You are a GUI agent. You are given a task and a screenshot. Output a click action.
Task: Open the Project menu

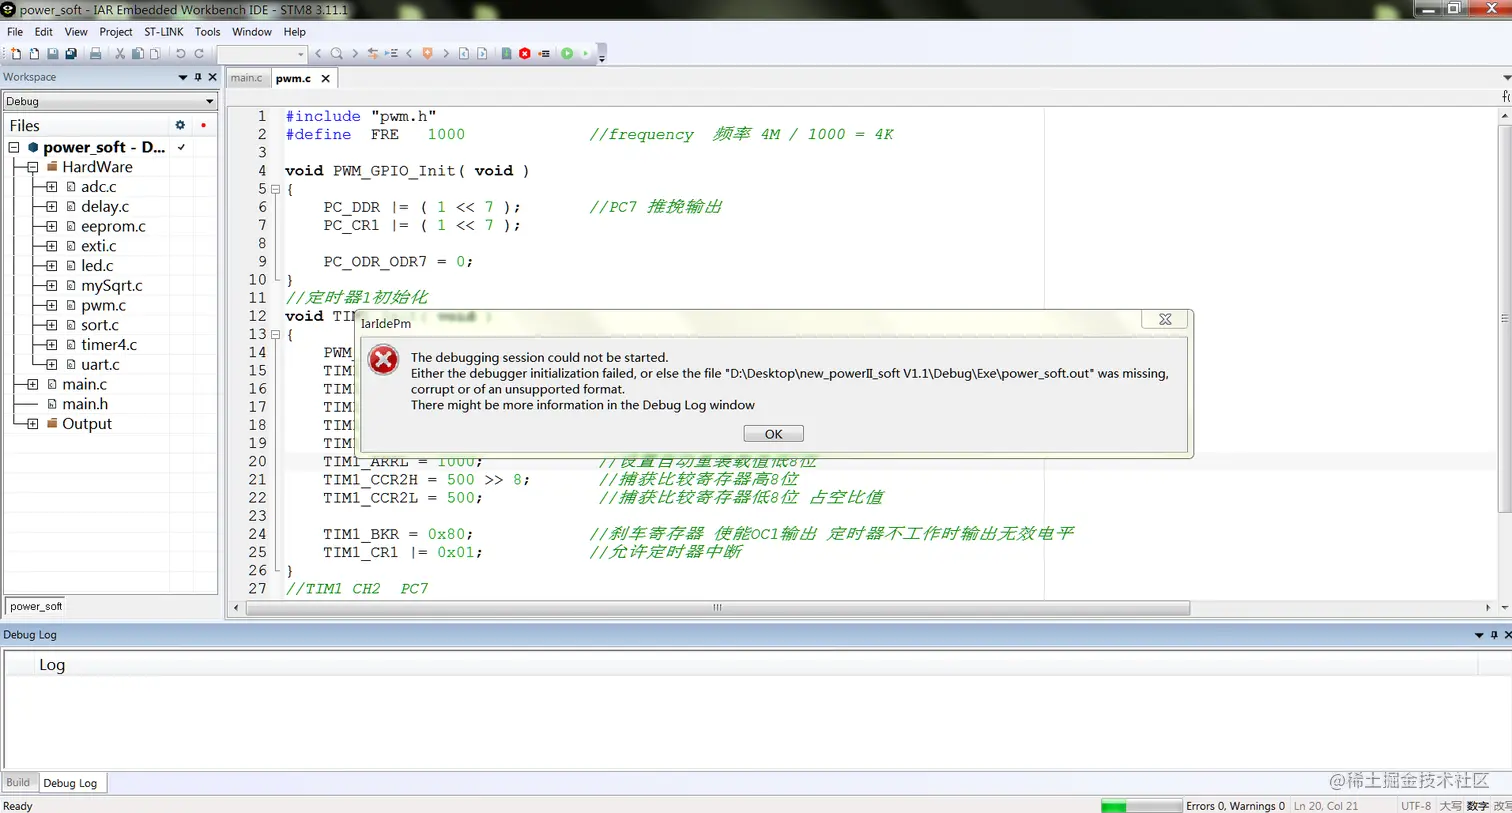pos(116,32)
